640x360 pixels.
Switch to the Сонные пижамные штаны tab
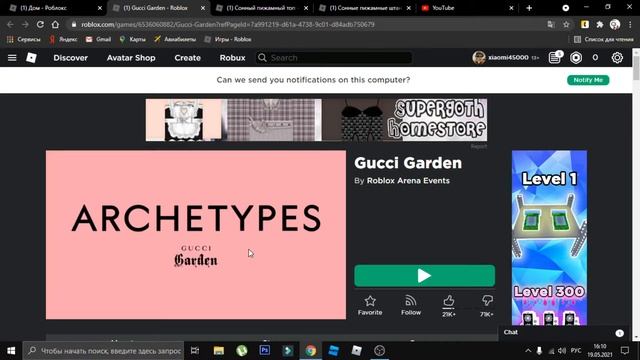[363, 8]
